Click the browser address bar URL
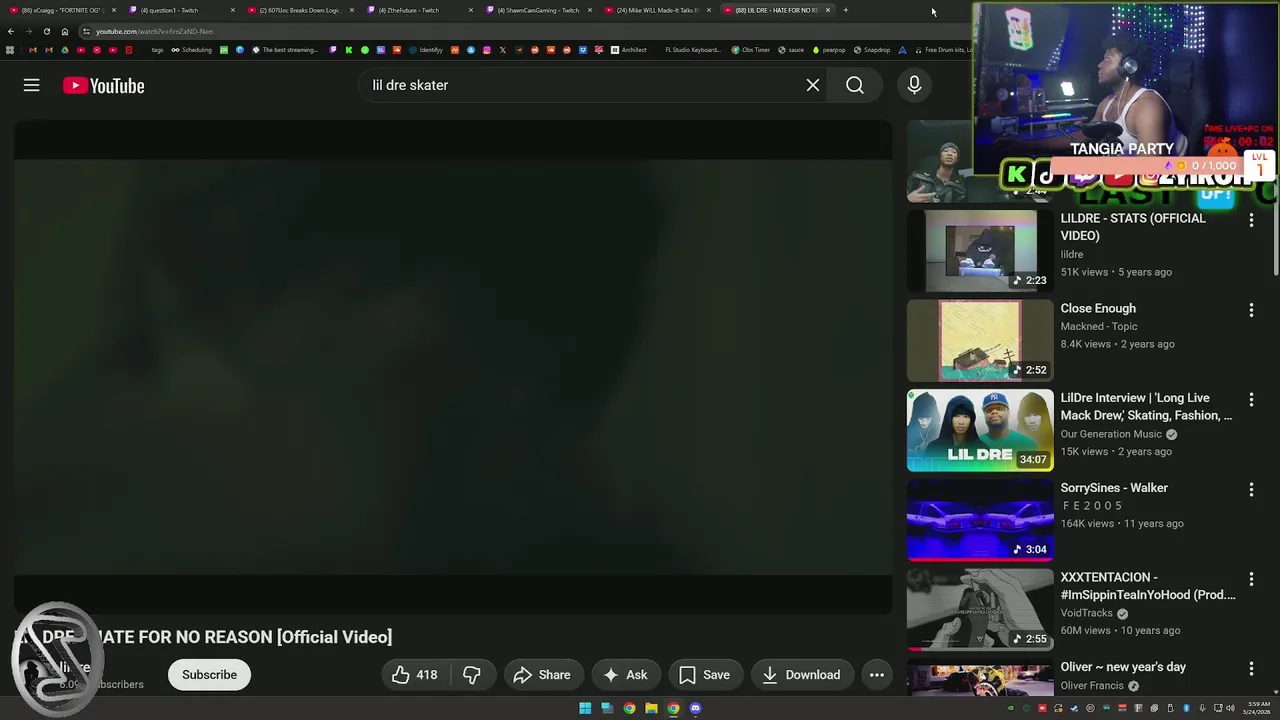 coord(154,31)
